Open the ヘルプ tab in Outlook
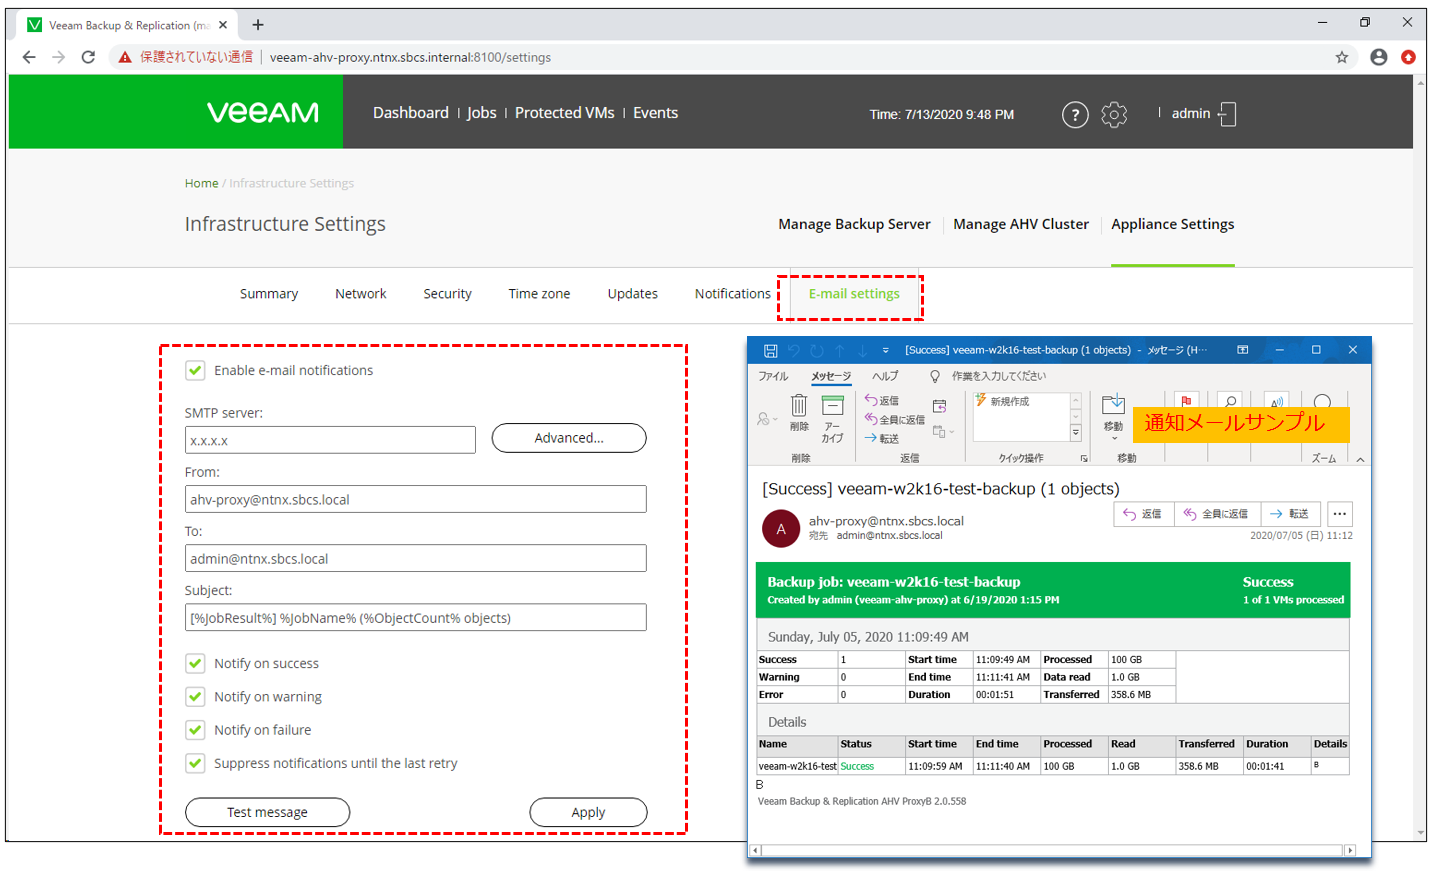Screen dimensions: 1435x871 (885, 376)
